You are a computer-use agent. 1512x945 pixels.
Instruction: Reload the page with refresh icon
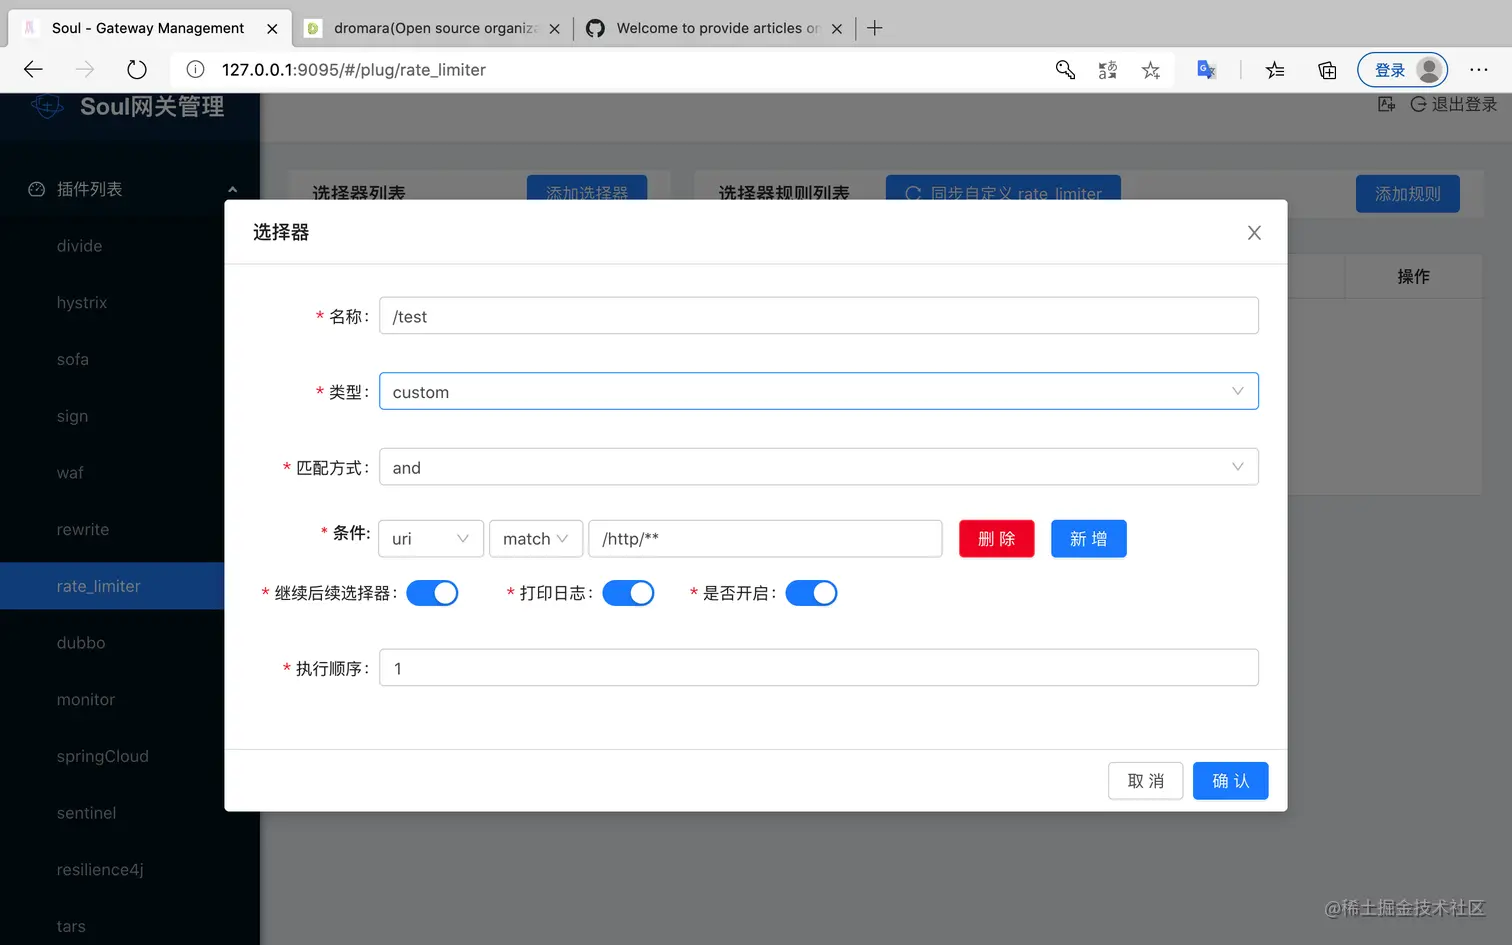[x=137, y=69]
